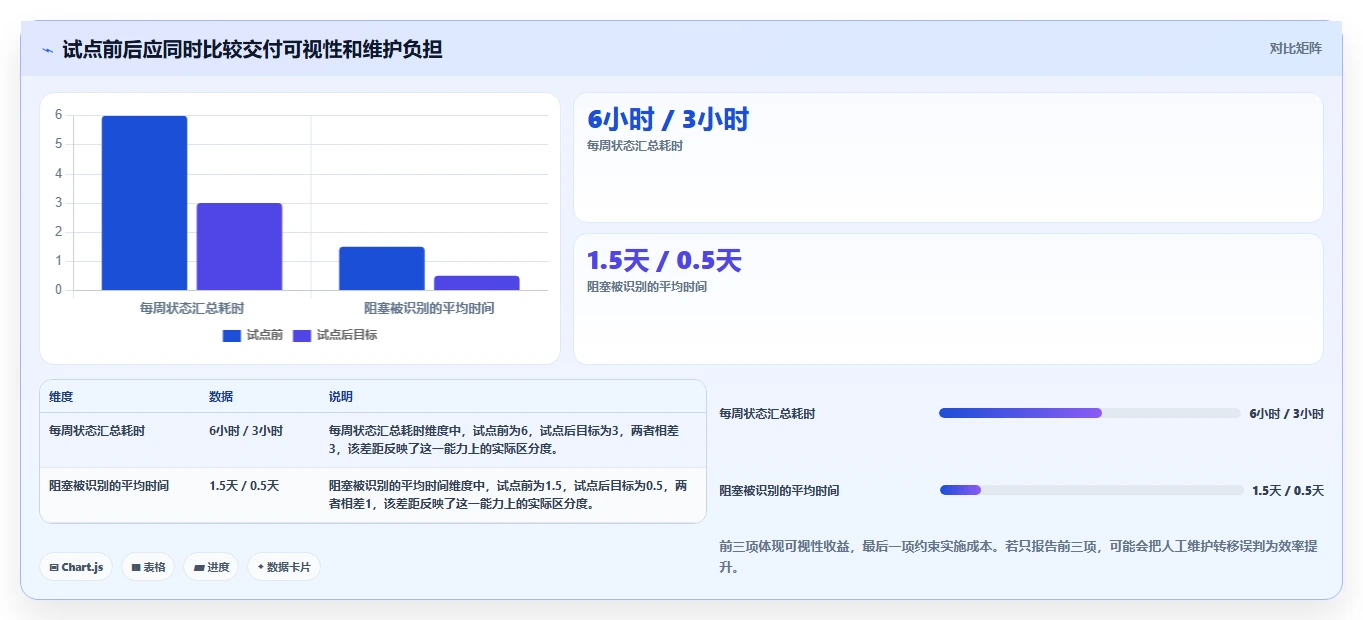Click the tallest 试点前 bar for 每周状态汇总耗时
The image size is (1363, 620).
[x=144, y=203]
